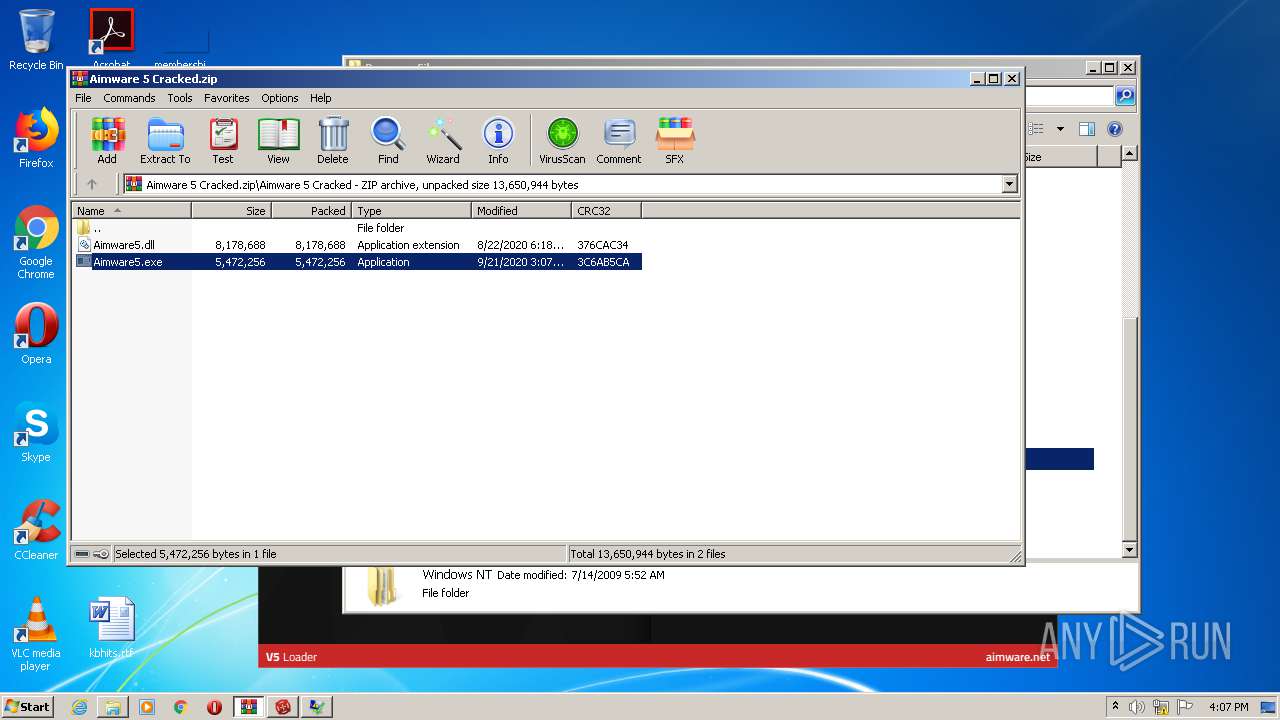Click the drive and key status bar icon
The width and height of the screenshot is (1280, 720).
(x=92, y=554)
